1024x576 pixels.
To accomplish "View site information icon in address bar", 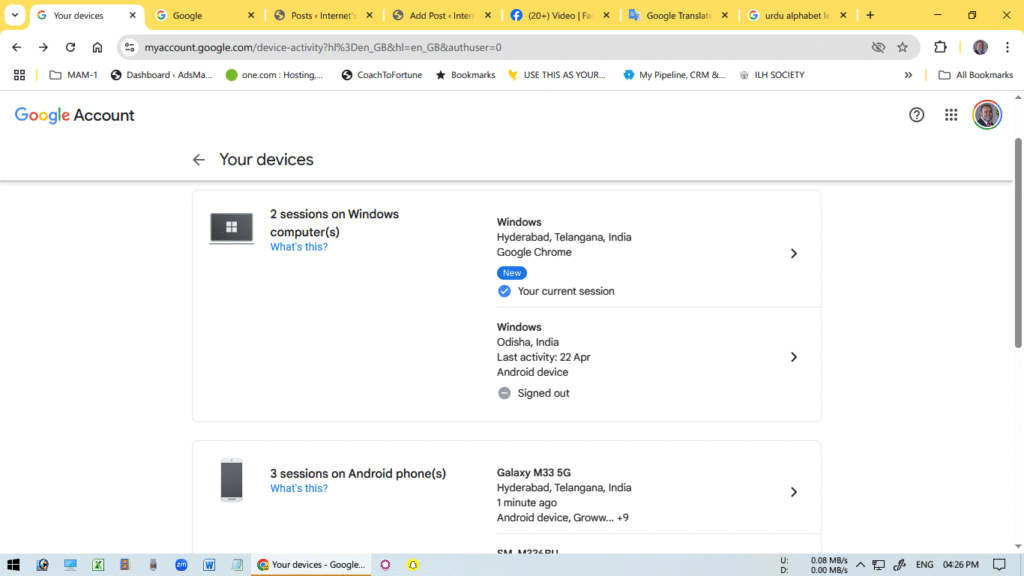I will click(130, 47).
